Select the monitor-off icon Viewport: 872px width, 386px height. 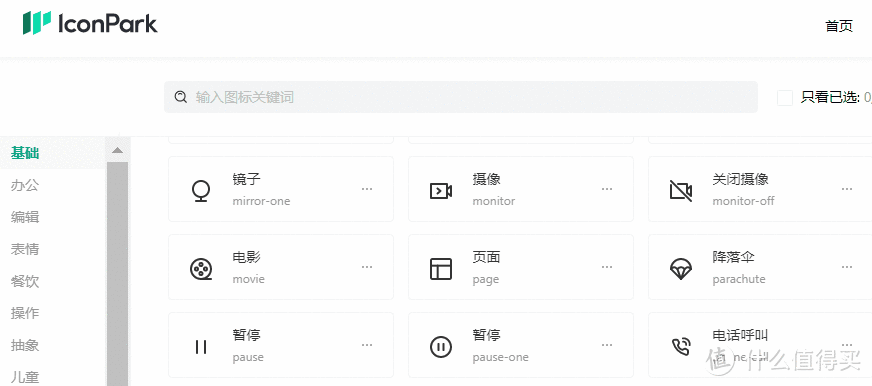pos(681,191)
